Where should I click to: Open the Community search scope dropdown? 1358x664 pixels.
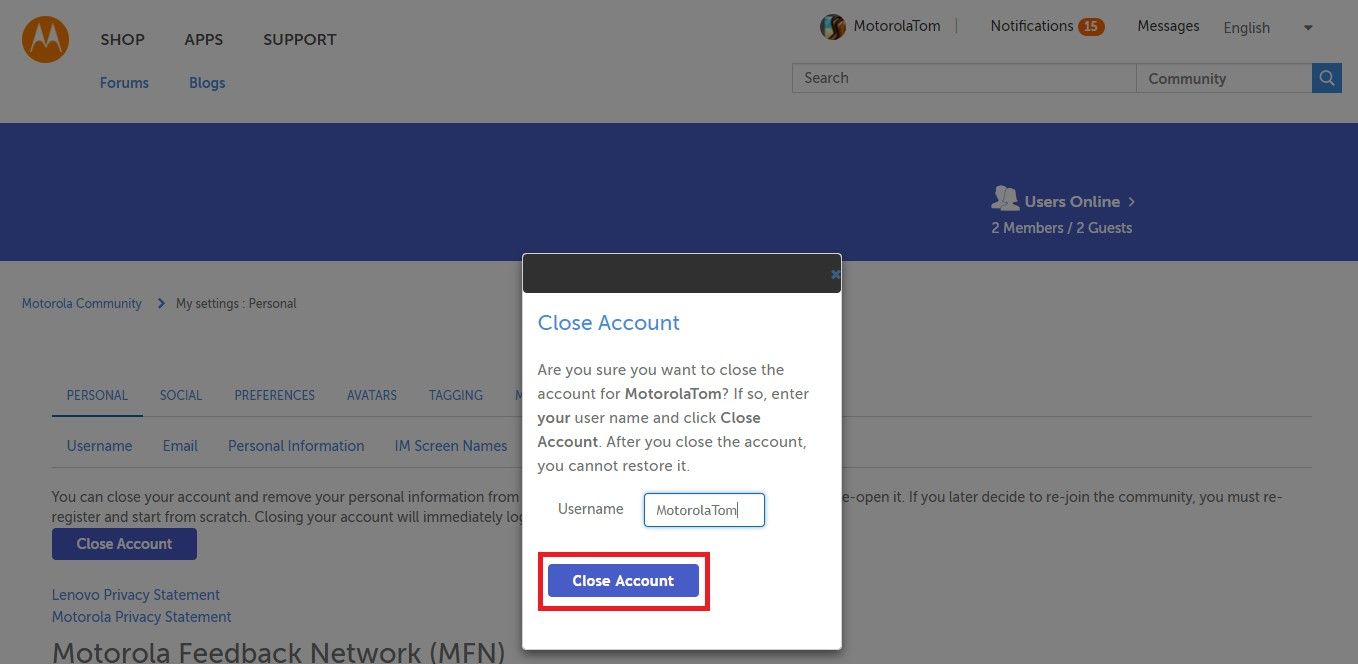(1224, 78)
